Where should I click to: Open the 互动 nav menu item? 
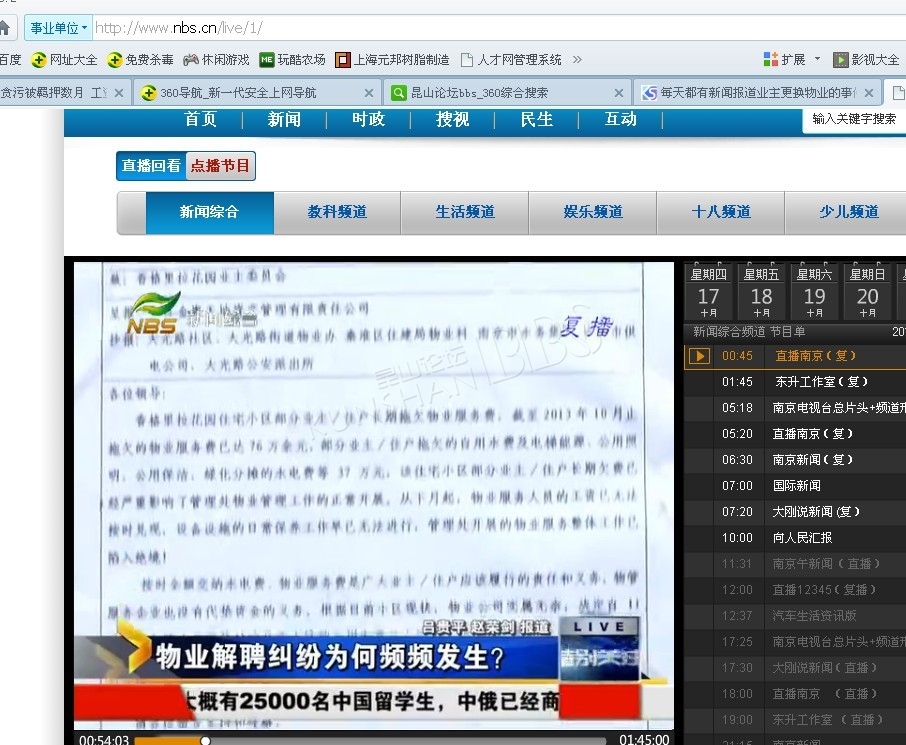pyautogui.click(x=621, y=119)
